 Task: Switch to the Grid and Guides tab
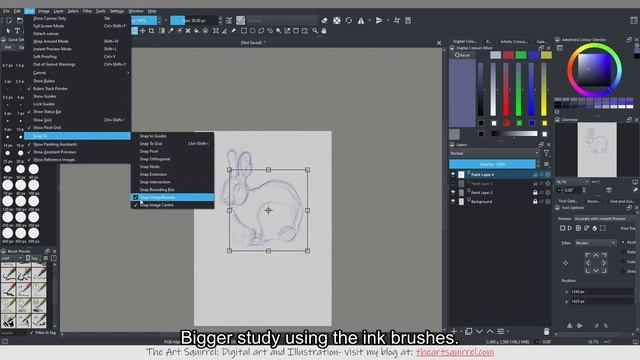coord(622,201)
